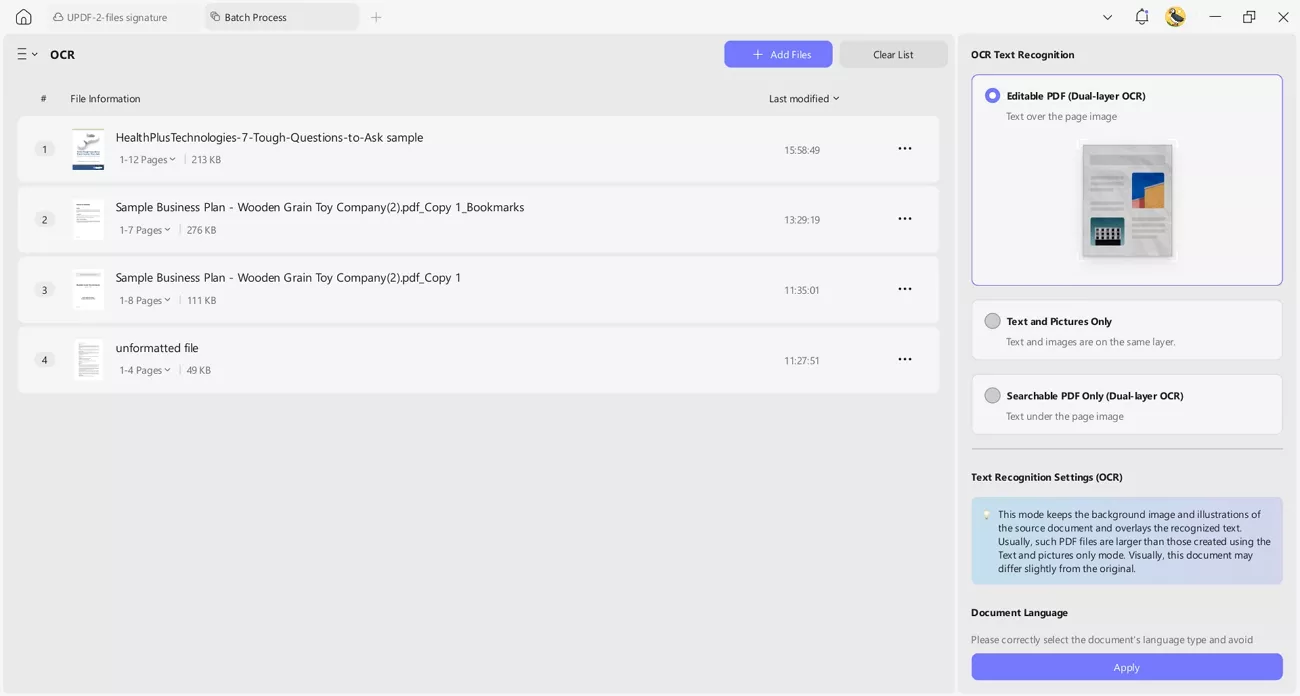Open the tab list dropdown arrow
This screenshot has width=1300, height=696.
click(1107, 17)
